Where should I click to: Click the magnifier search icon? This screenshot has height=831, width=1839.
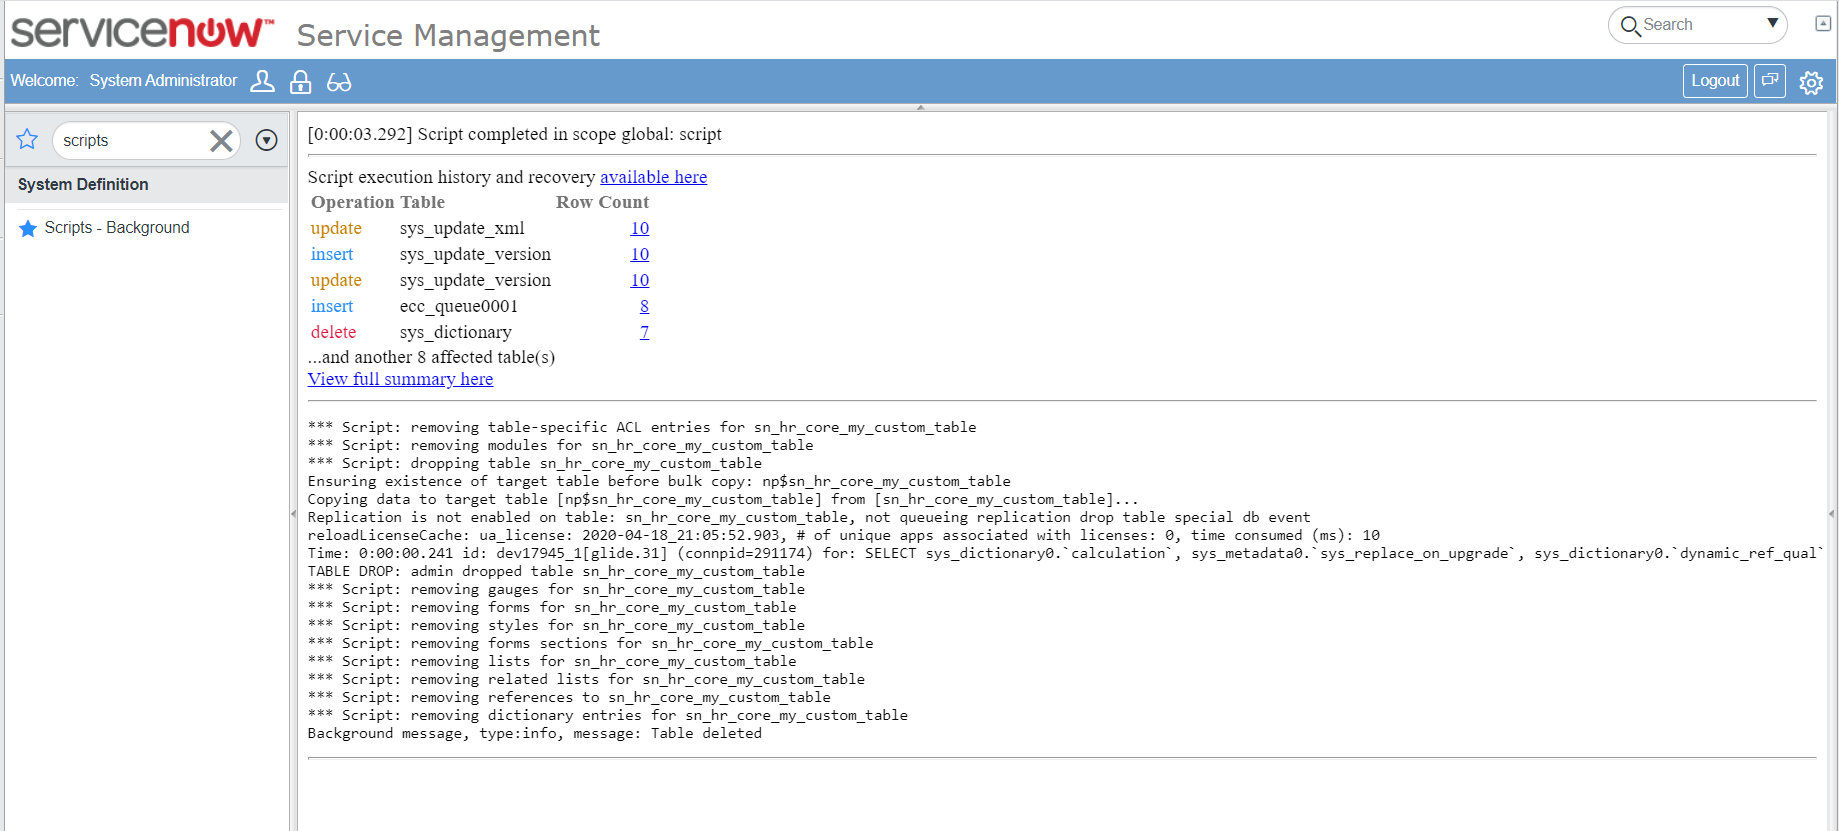[1630, 26]
